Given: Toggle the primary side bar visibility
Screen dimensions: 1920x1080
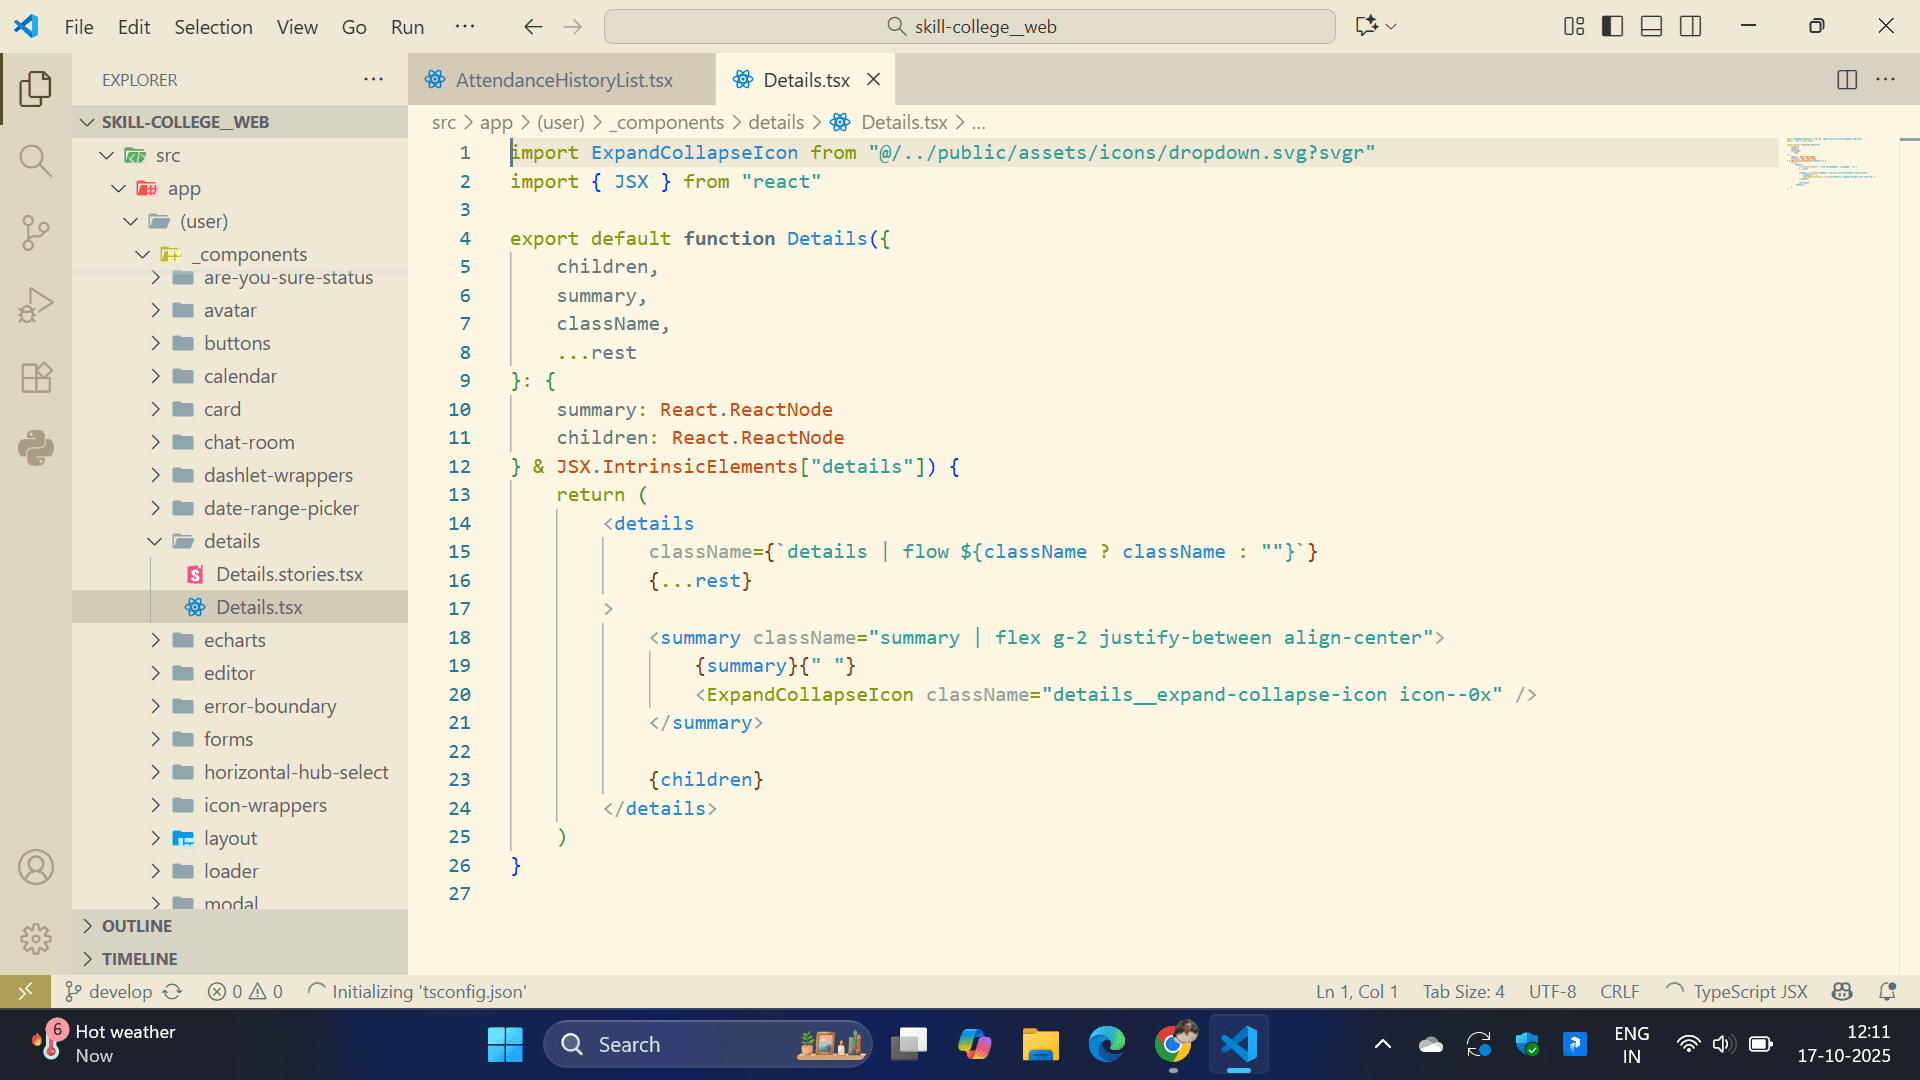Looking at the screenshot, I should click(1612, 27).
